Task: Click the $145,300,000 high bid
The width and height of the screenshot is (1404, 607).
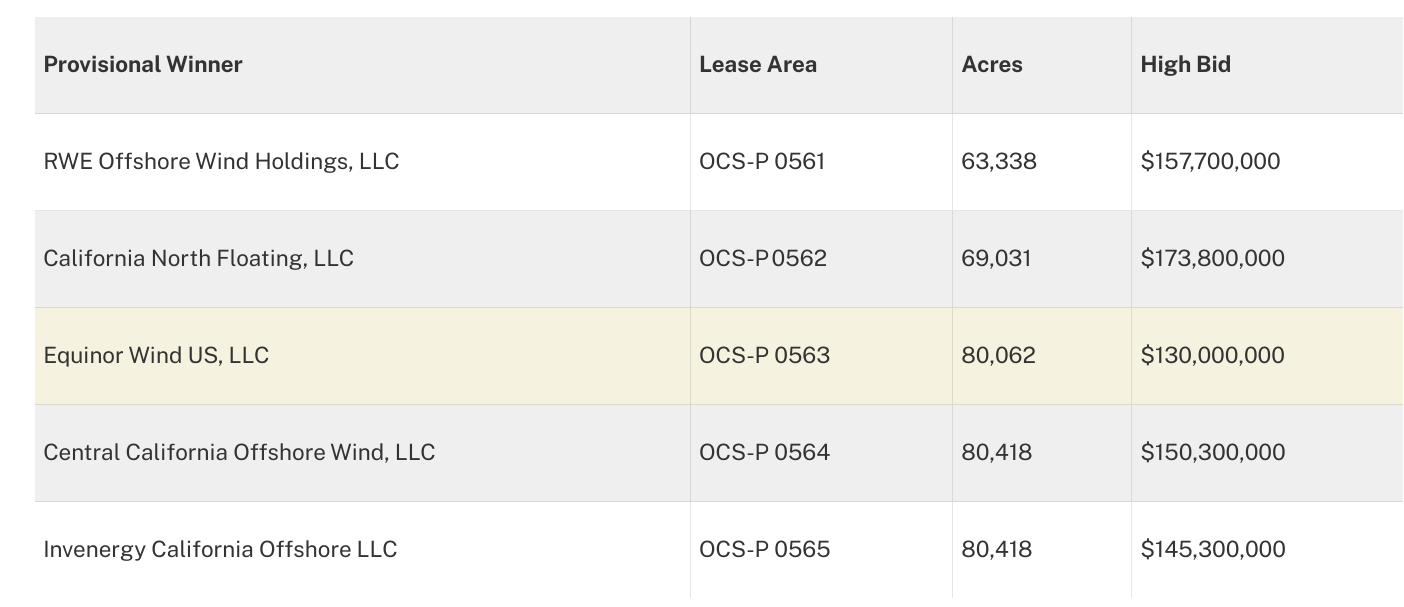Action: click(x=1212, y=550)
